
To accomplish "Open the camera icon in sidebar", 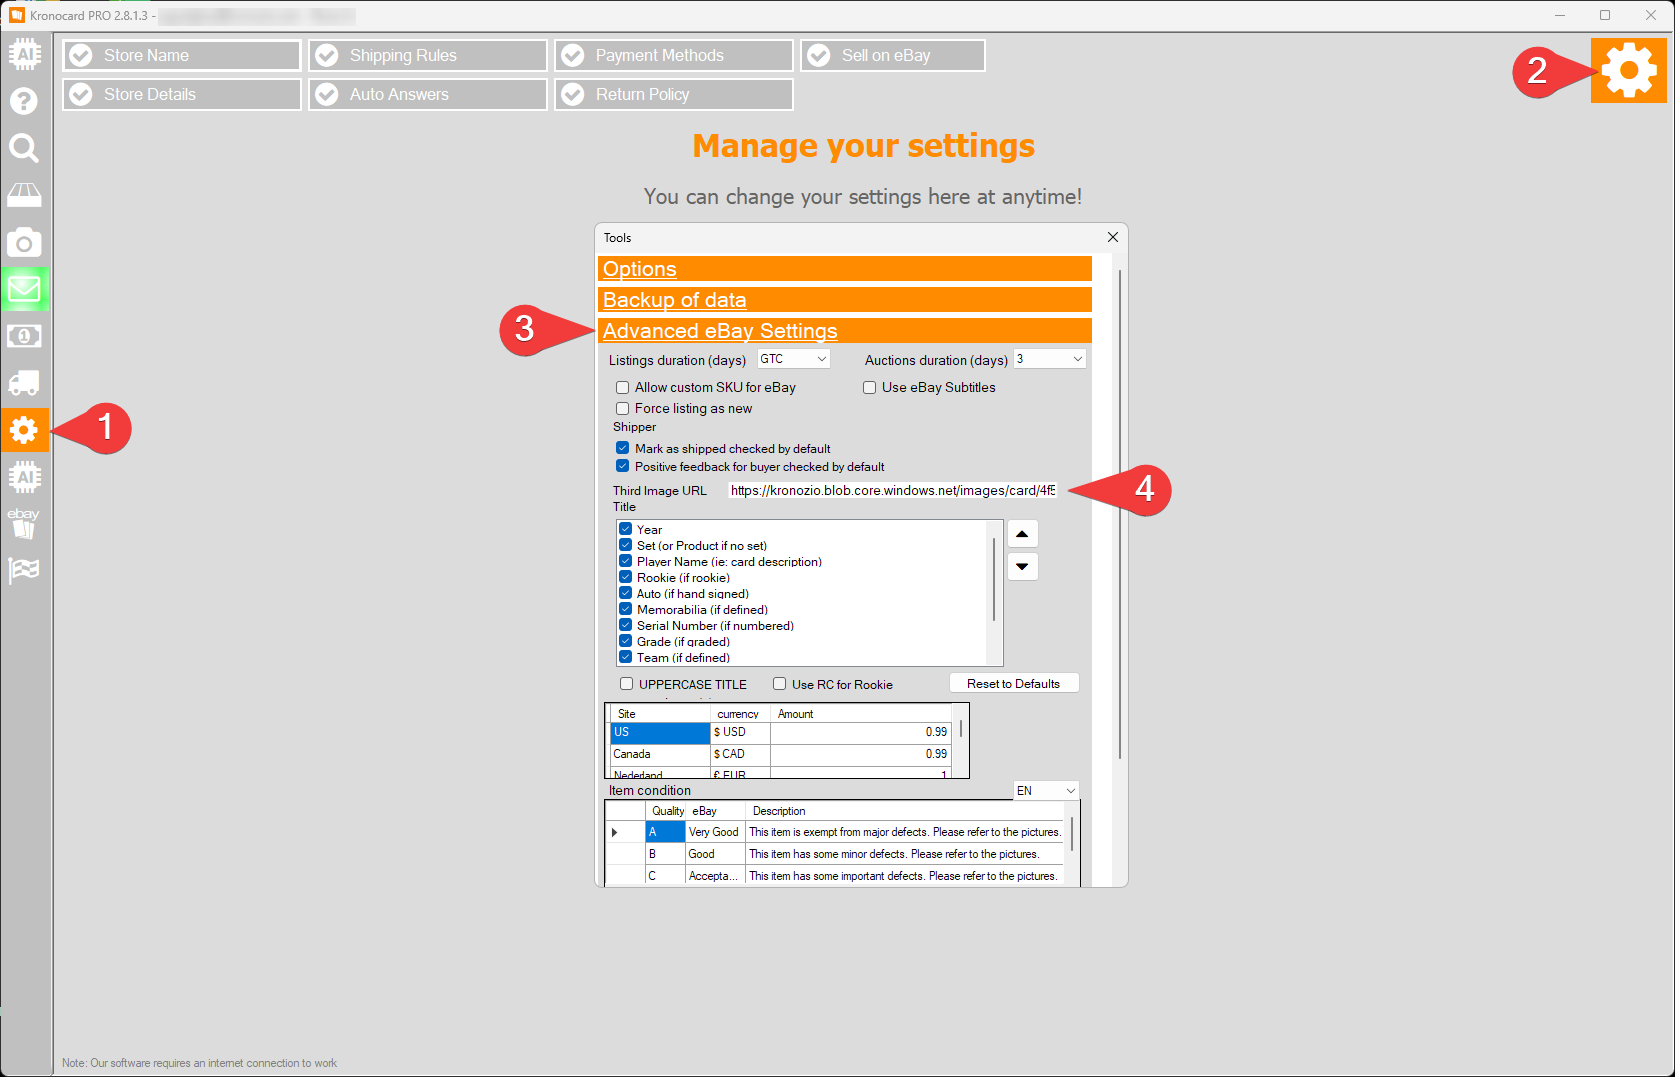I will (x=24, y=242).
